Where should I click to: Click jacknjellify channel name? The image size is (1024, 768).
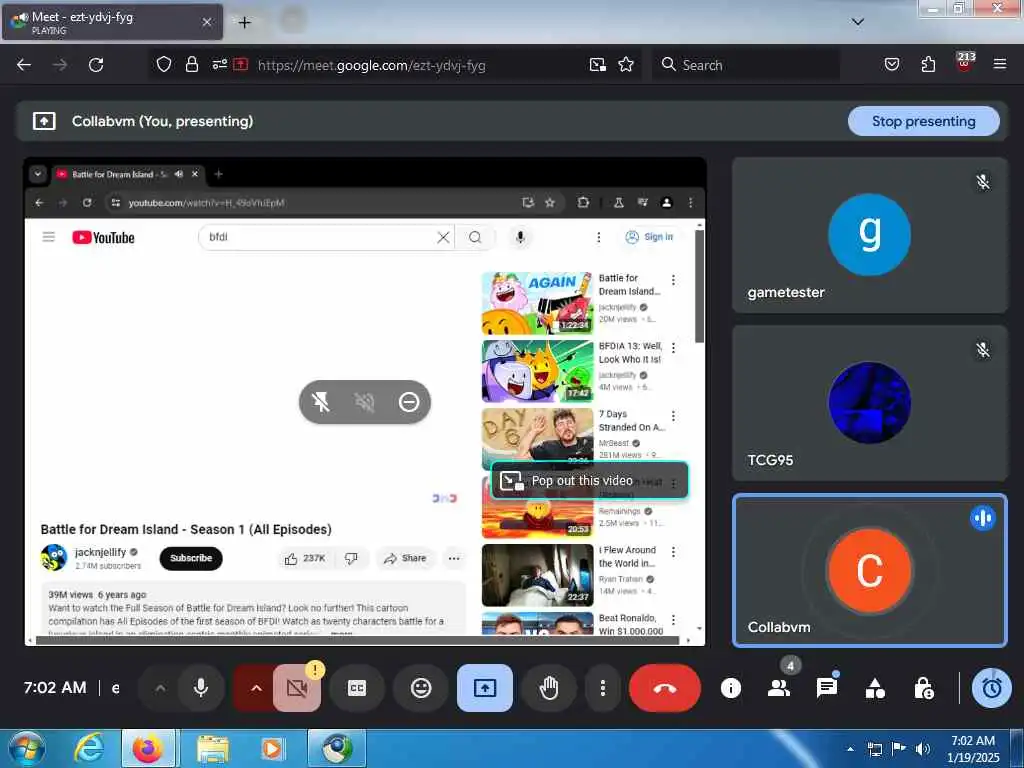(x=100, y=552)
